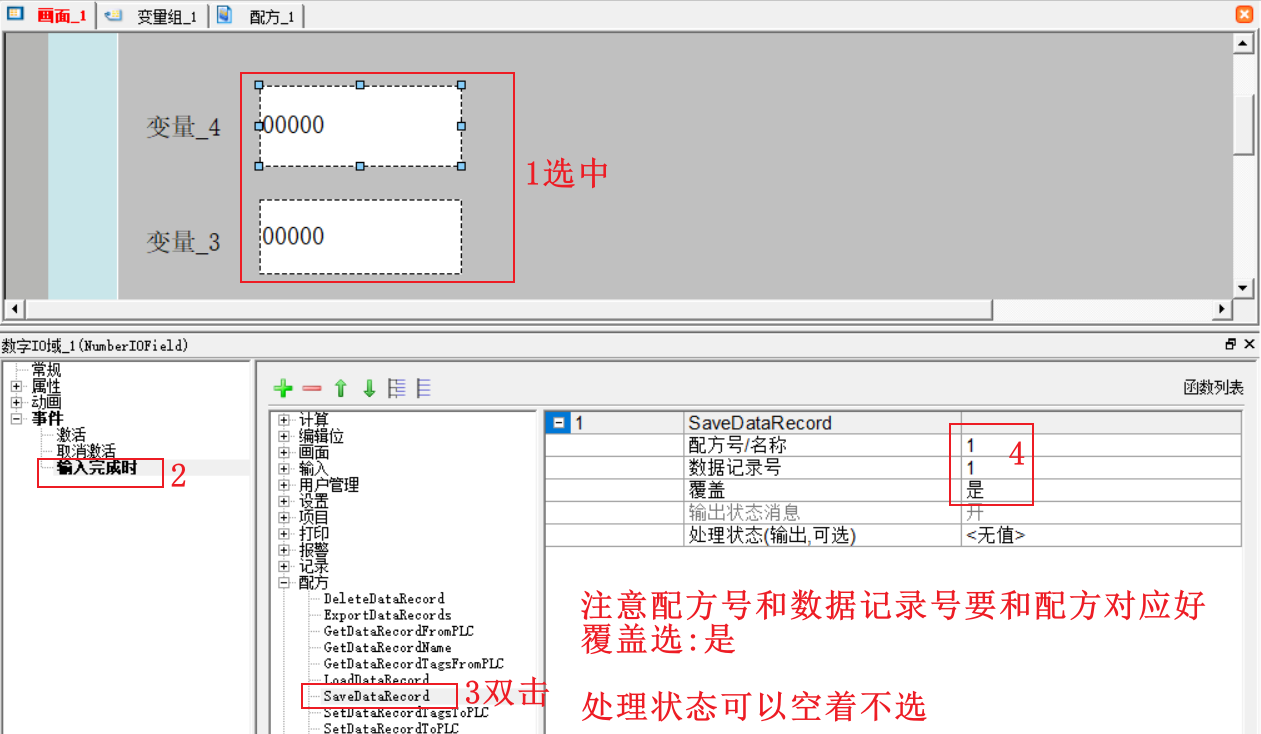Open the 变量组_1 tab

coord(167,17)
